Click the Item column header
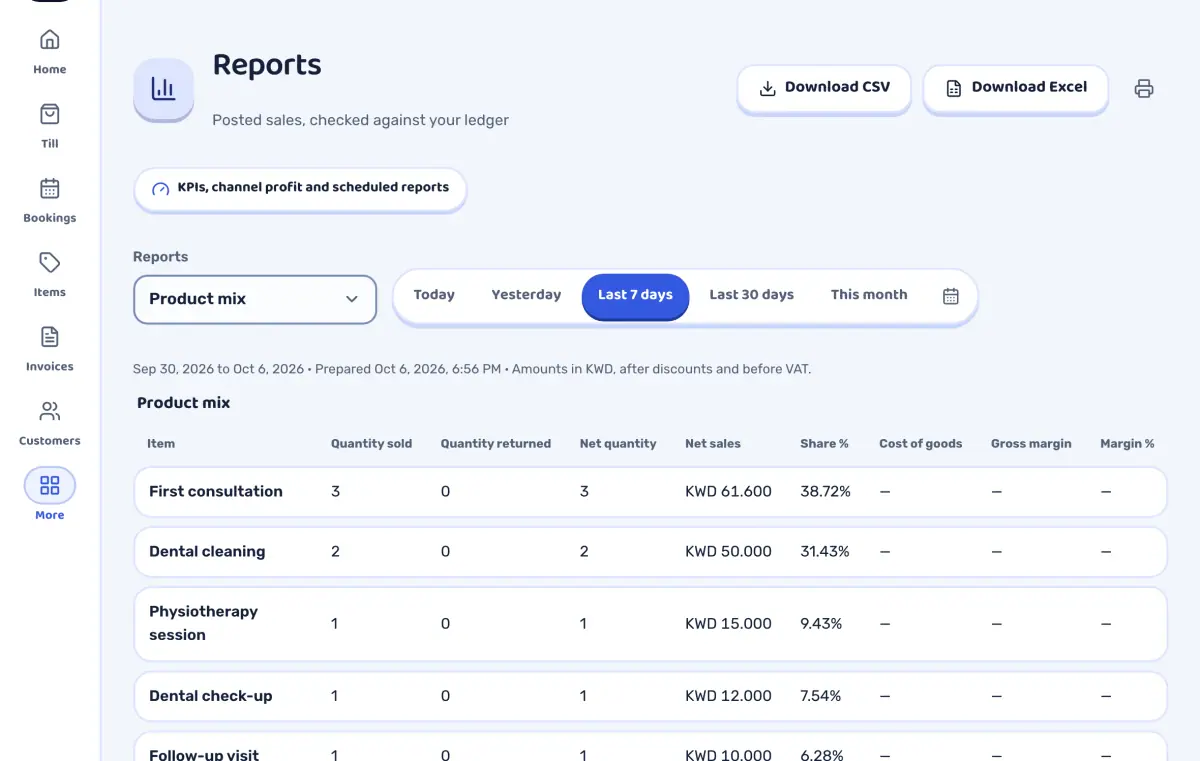Image resolution: width=1200 pixels, height=761 pixels. click(161, 444)
